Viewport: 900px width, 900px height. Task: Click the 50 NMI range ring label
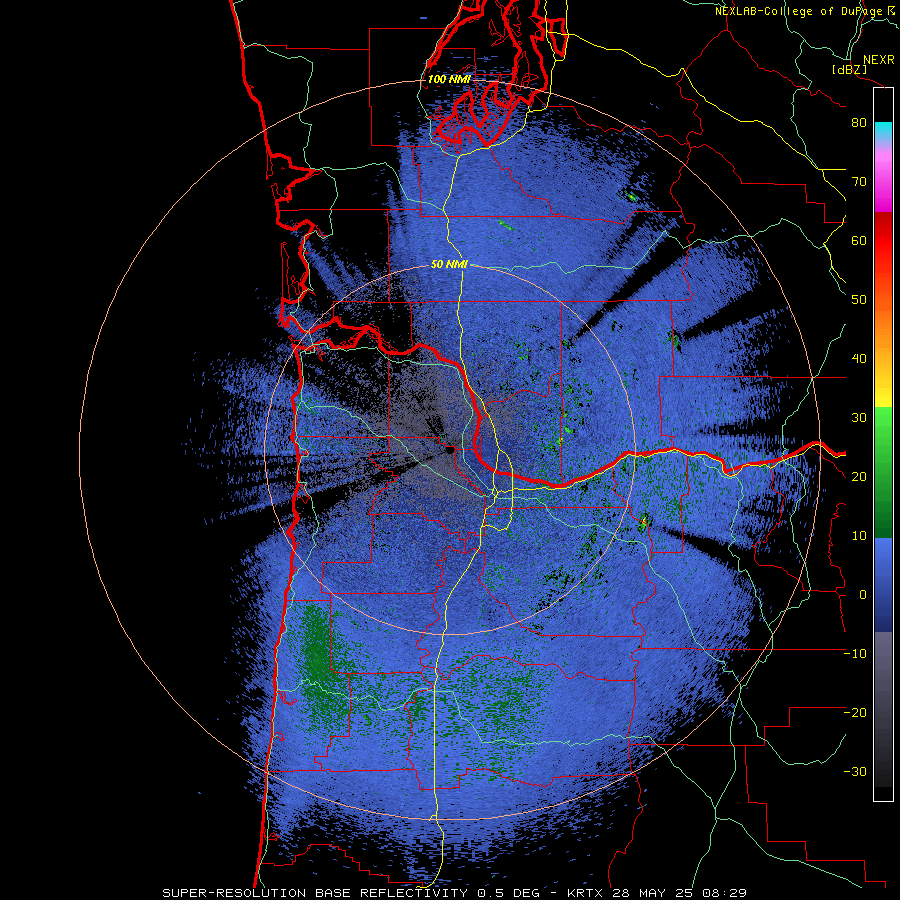(x=449, y=265)
